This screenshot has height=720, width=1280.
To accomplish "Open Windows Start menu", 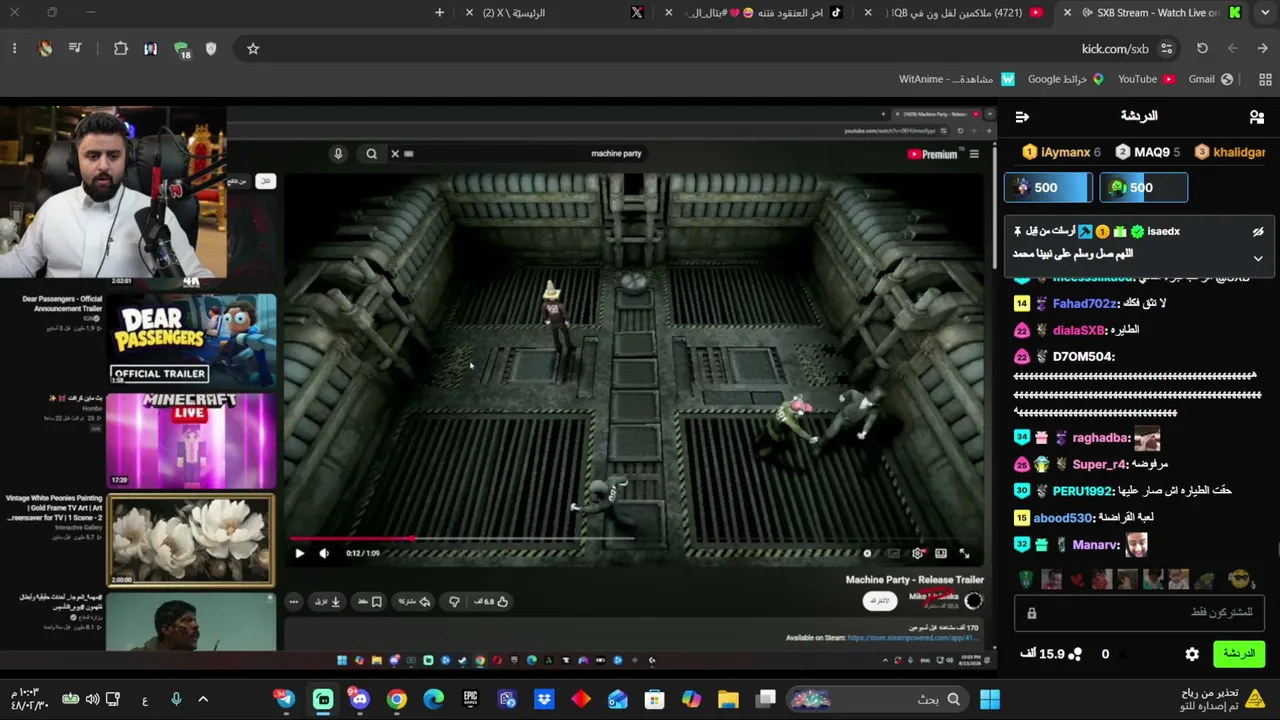I will pyautogui.click(x=989, y=699).
